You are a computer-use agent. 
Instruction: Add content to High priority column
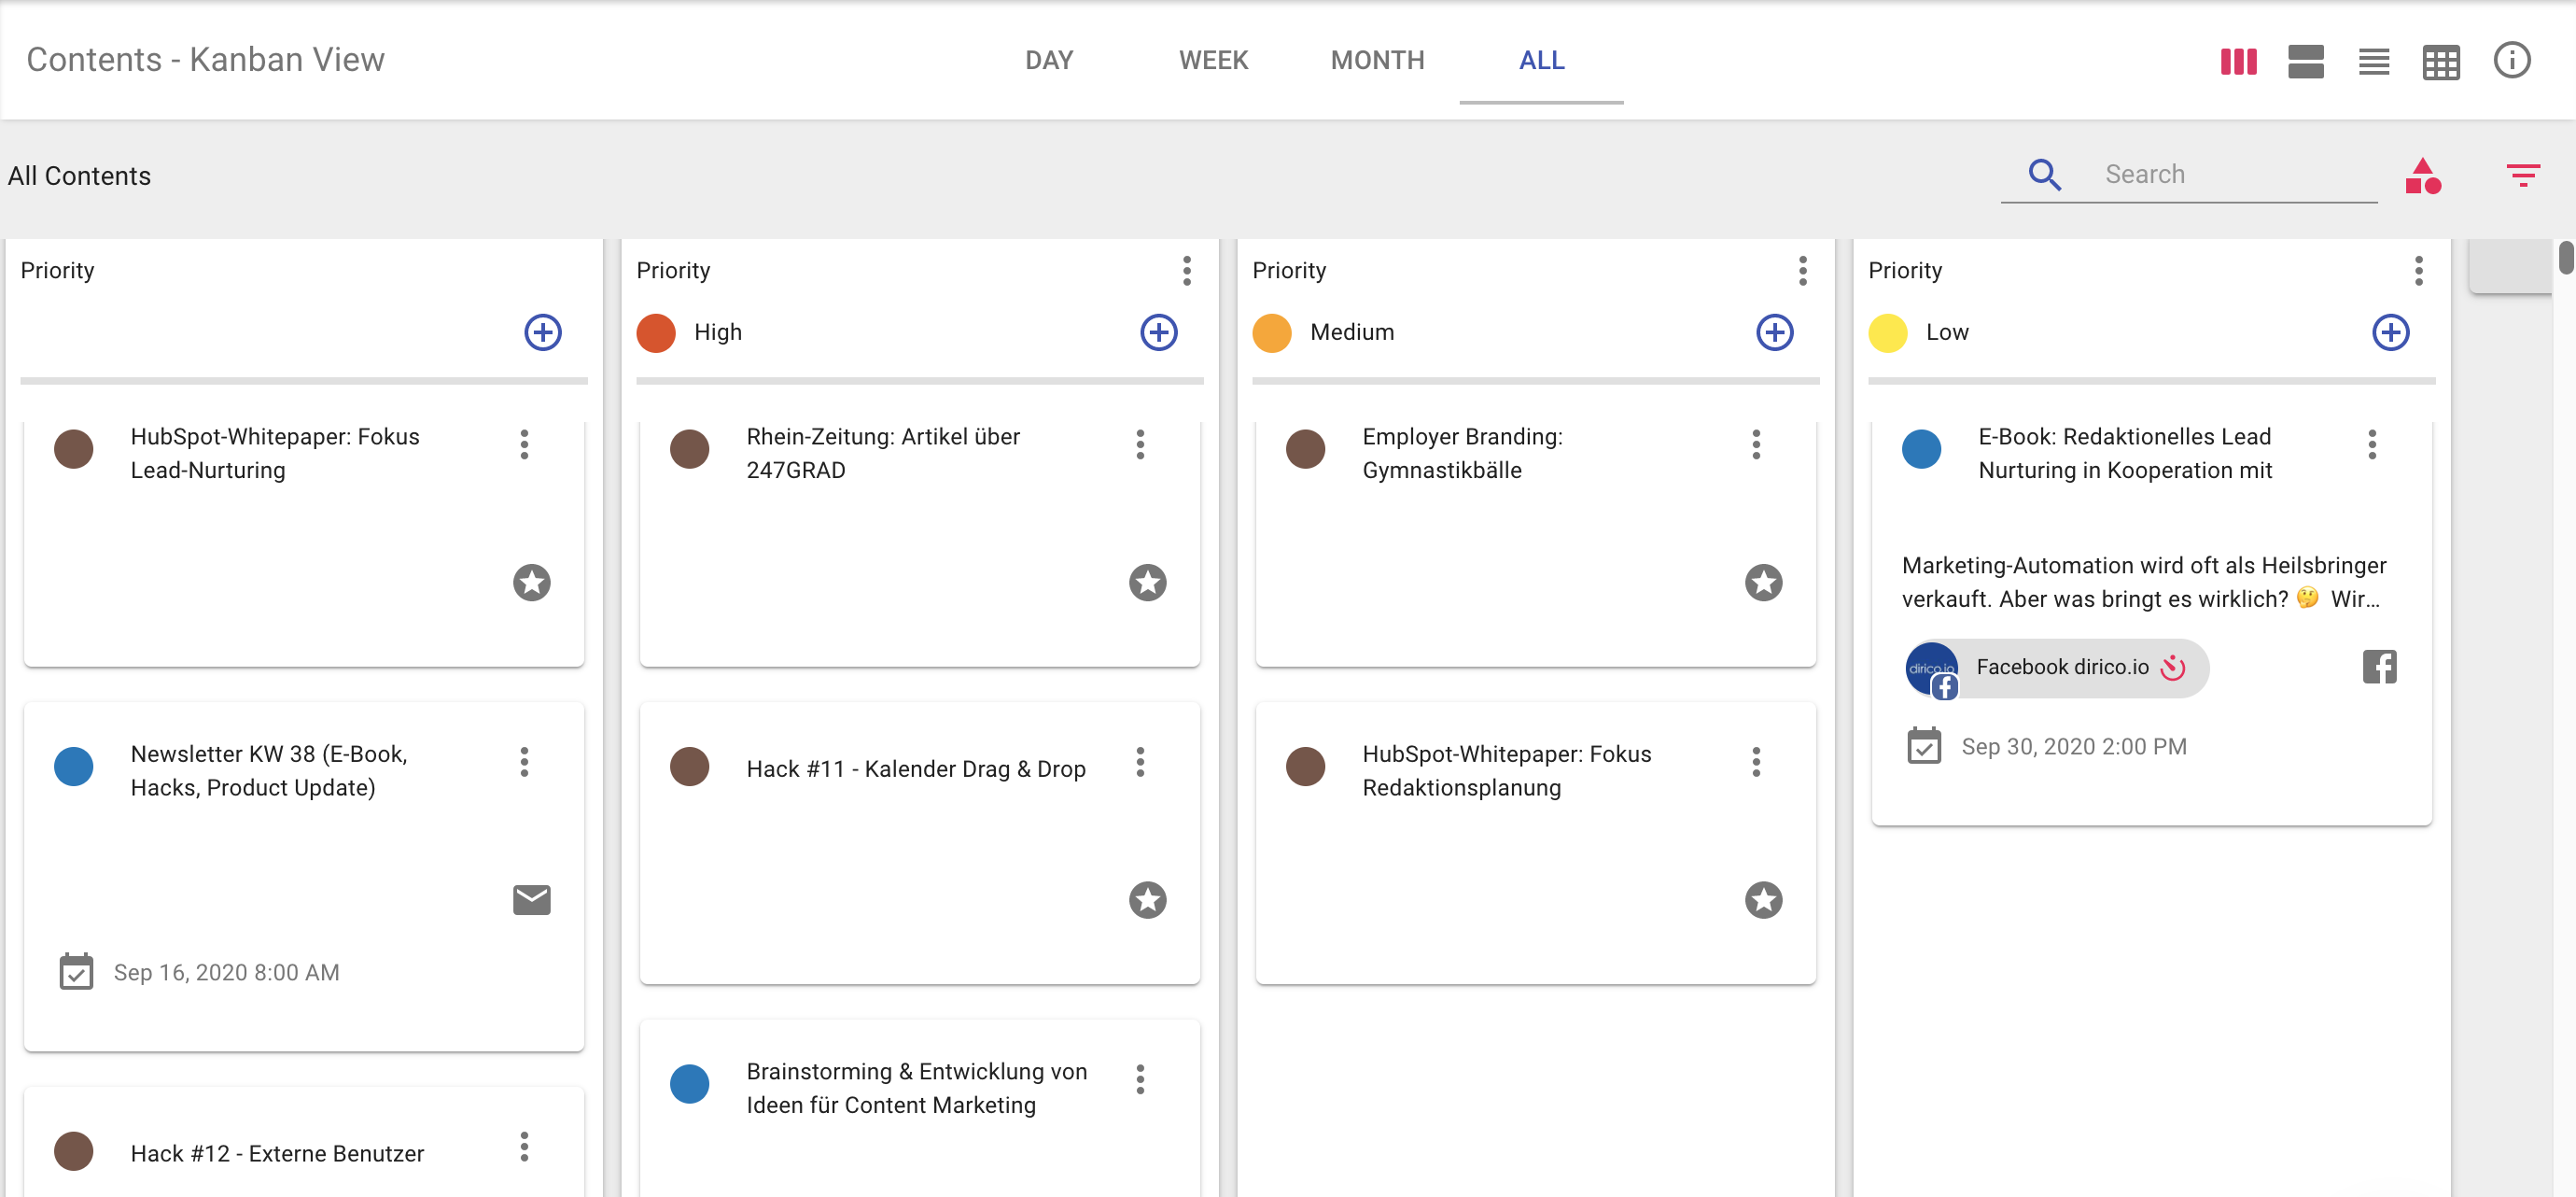point(1158,332)
